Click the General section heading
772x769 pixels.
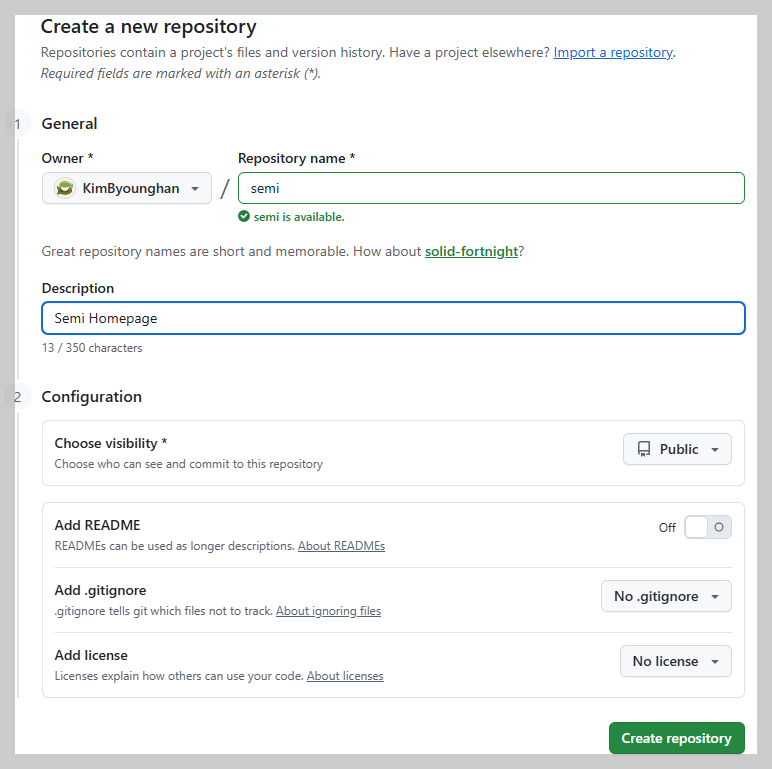pos(70,124)
